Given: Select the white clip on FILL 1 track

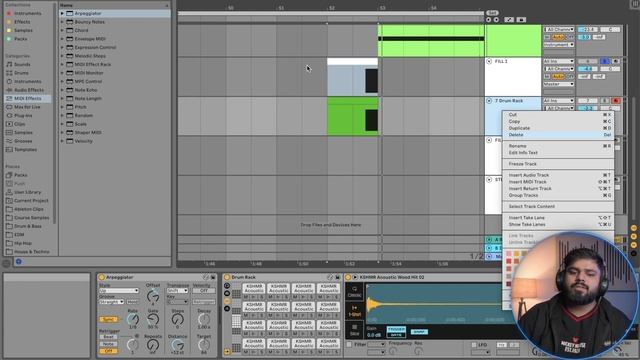Looking at the screenshot, I should coord(353,77).
